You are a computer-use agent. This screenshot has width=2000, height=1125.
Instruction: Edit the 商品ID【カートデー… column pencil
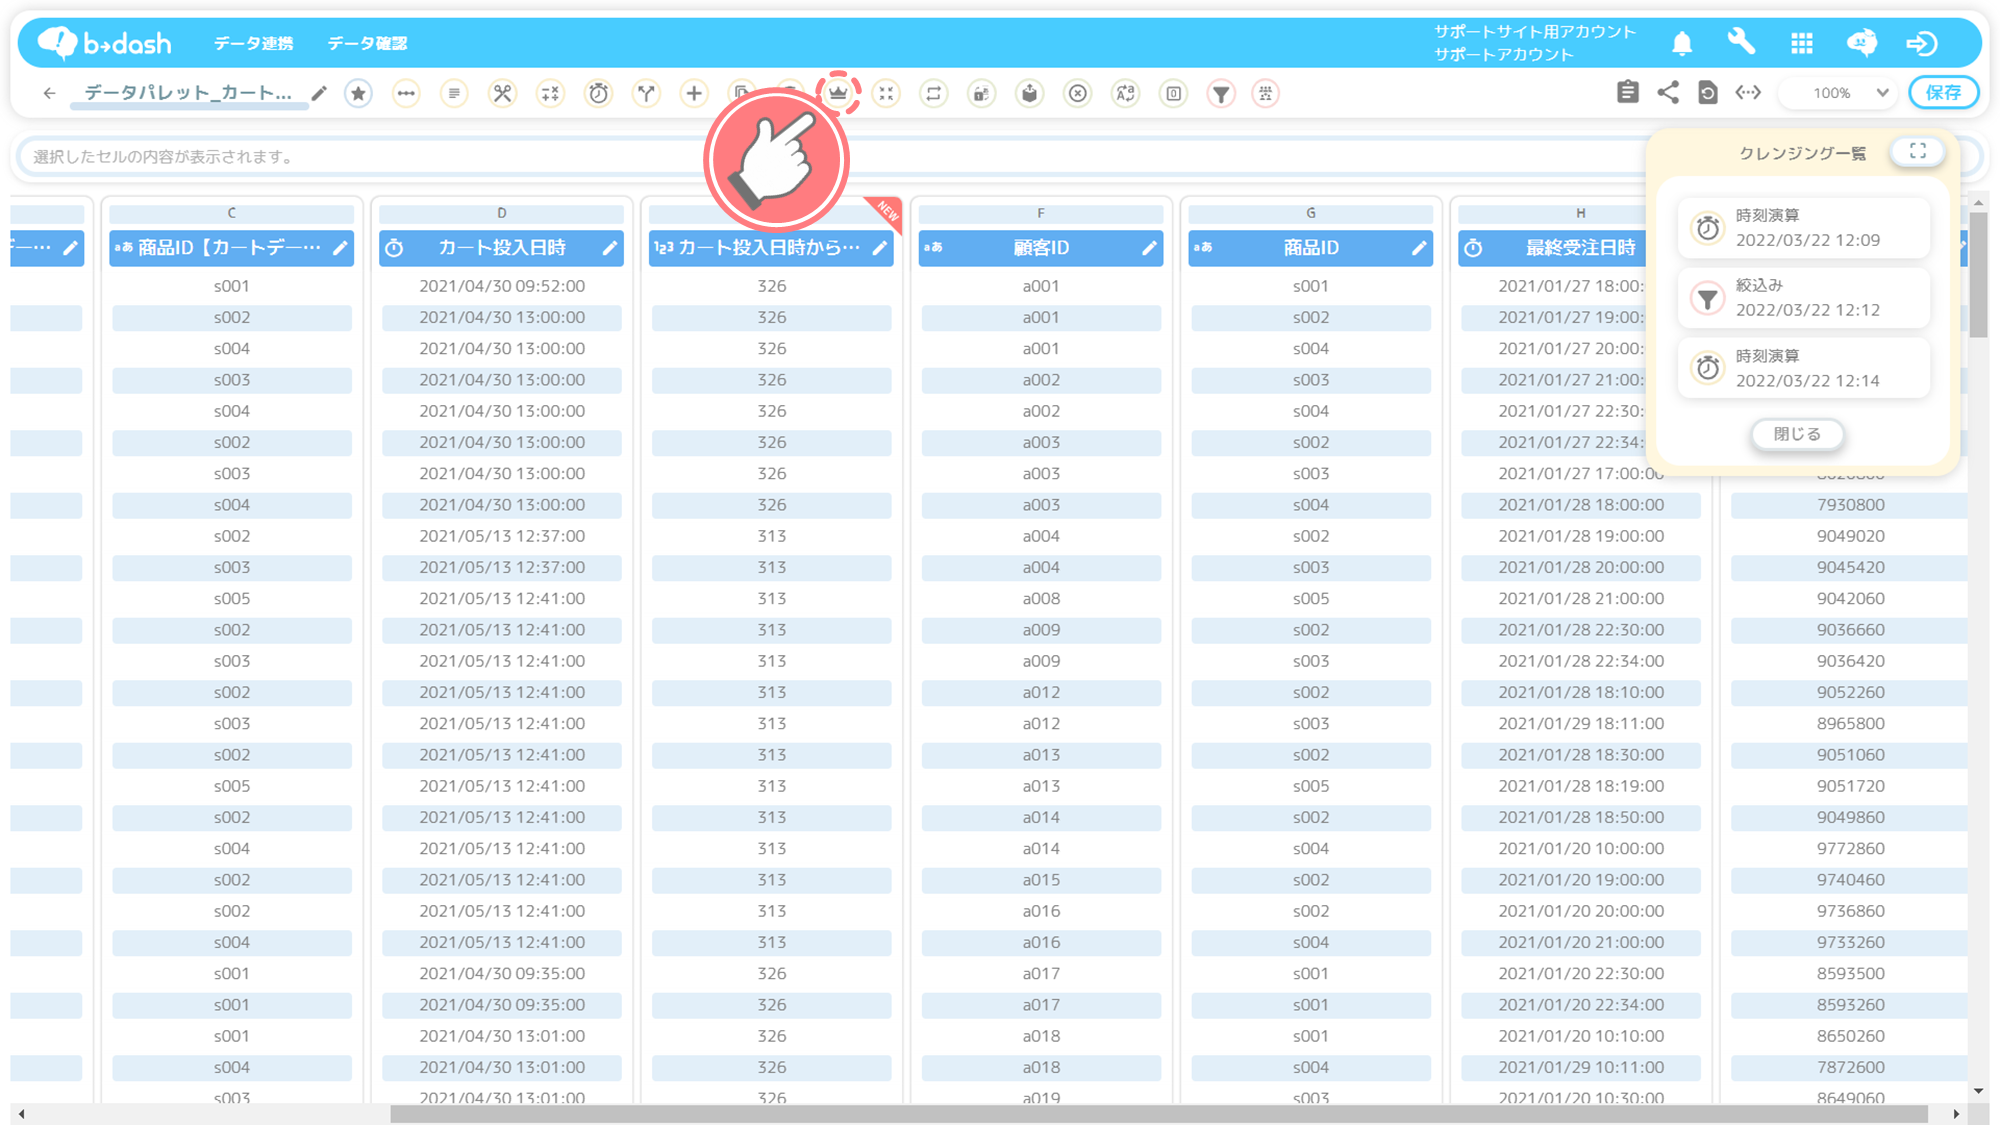click(340, 248)
